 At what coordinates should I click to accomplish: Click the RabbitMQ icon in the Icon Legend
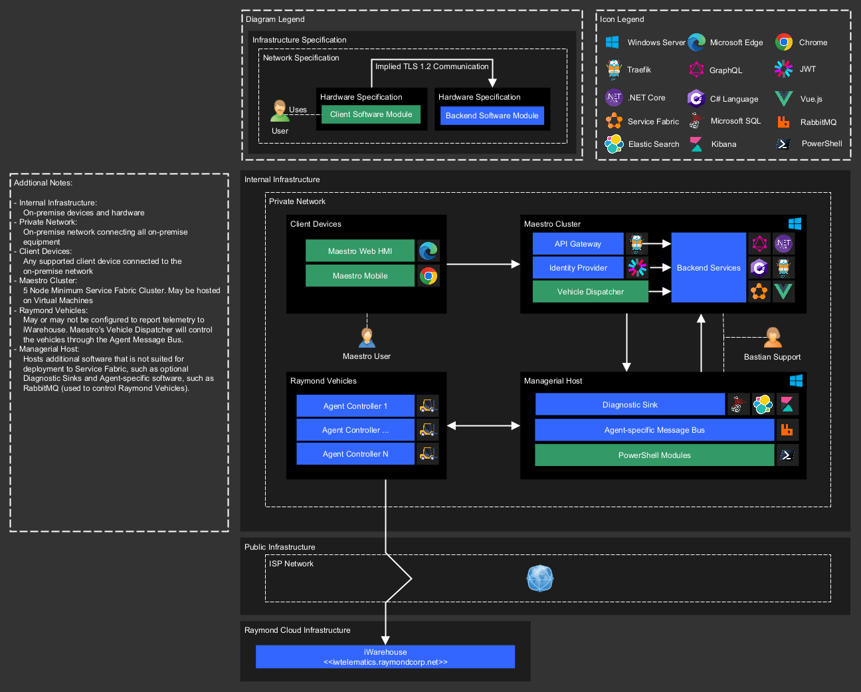(783, 121)
